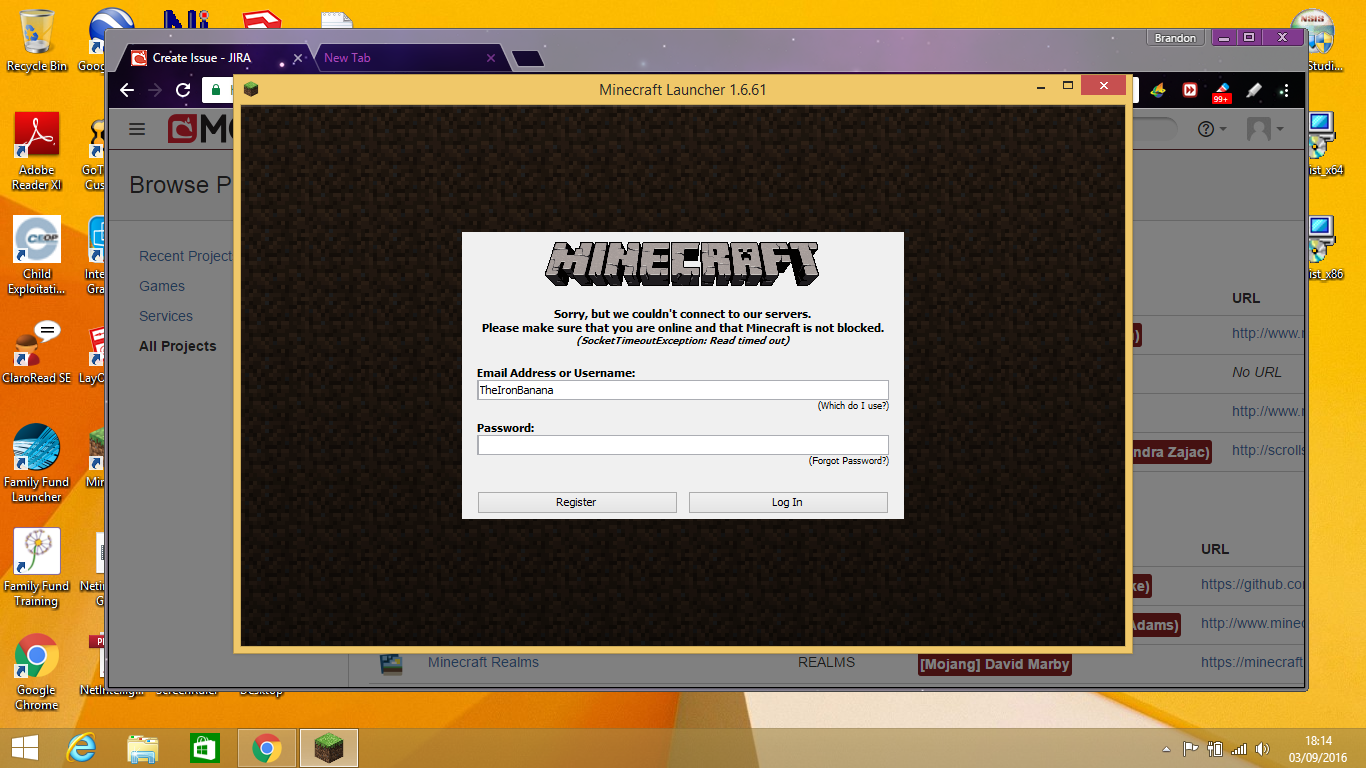Open the JIRA user profile dropdown

tap(1265, 129)
